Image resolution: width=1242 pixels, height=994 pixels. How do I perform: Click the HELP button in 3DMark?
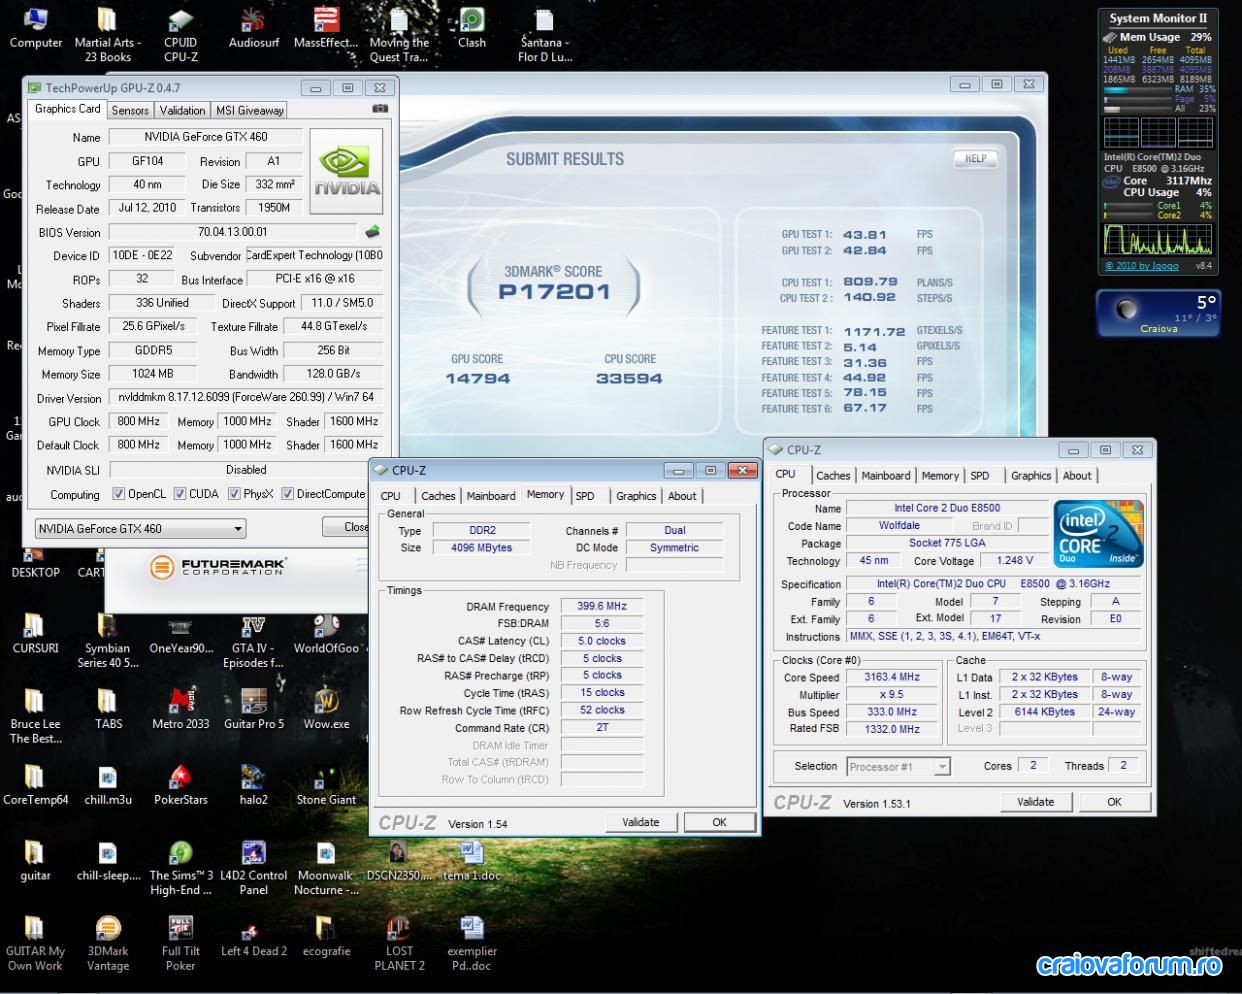point(976,158)
